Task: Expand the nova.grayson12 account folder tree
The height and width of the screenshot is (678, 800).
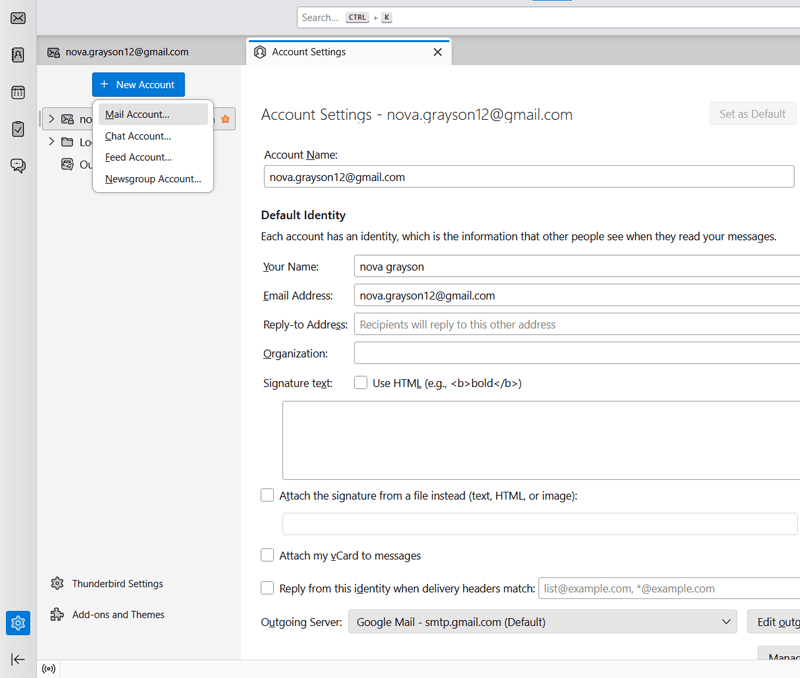Action: [50, 117]
